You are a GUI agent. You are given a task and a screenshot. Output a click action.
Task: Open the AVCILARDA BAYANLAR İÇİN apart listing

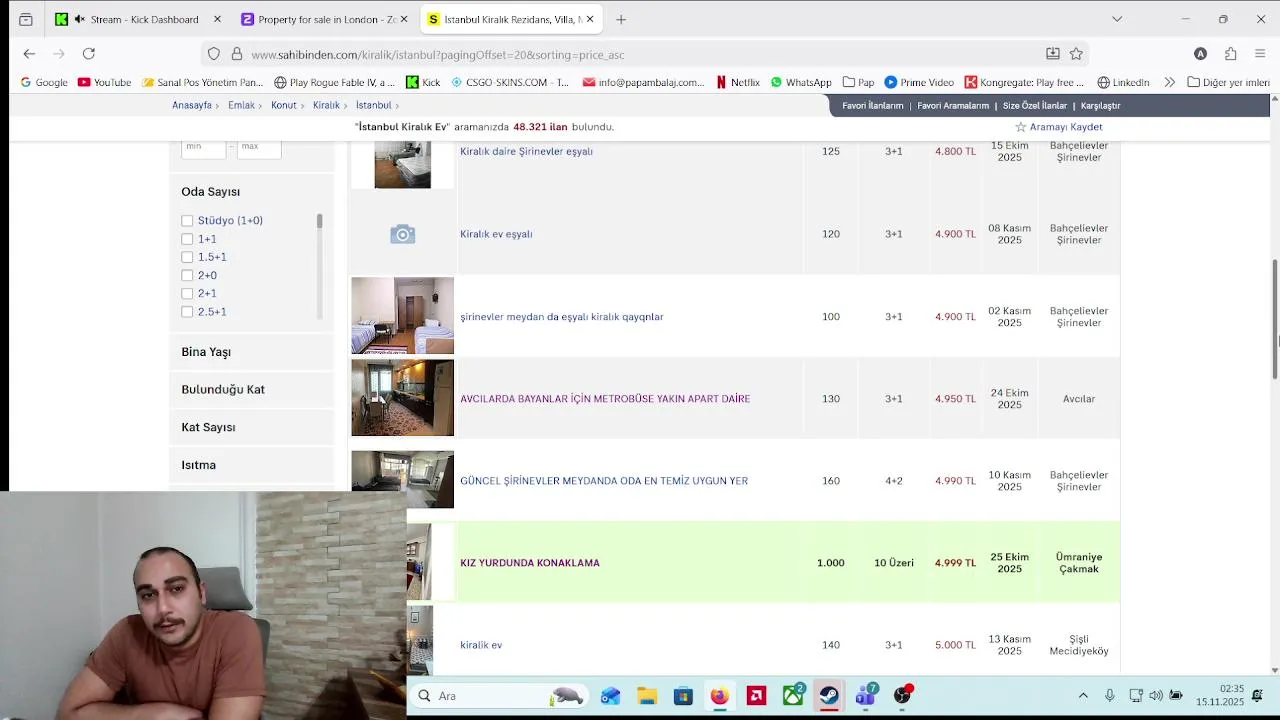605,399
